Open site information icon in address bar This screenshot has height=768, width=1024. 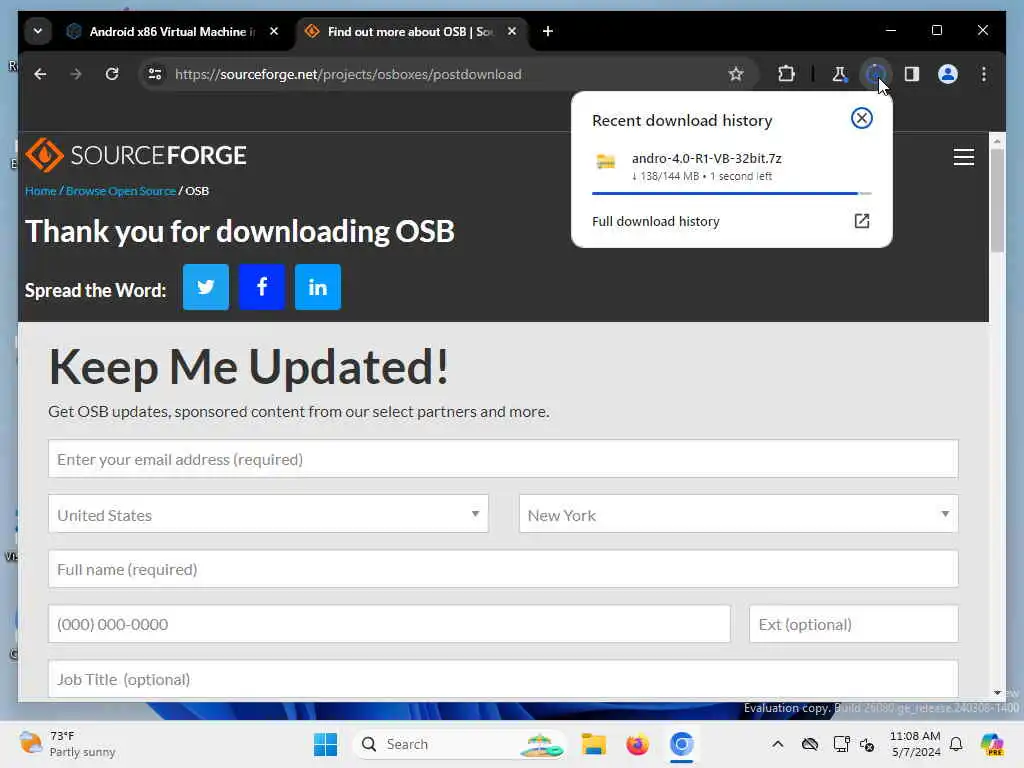155,74
